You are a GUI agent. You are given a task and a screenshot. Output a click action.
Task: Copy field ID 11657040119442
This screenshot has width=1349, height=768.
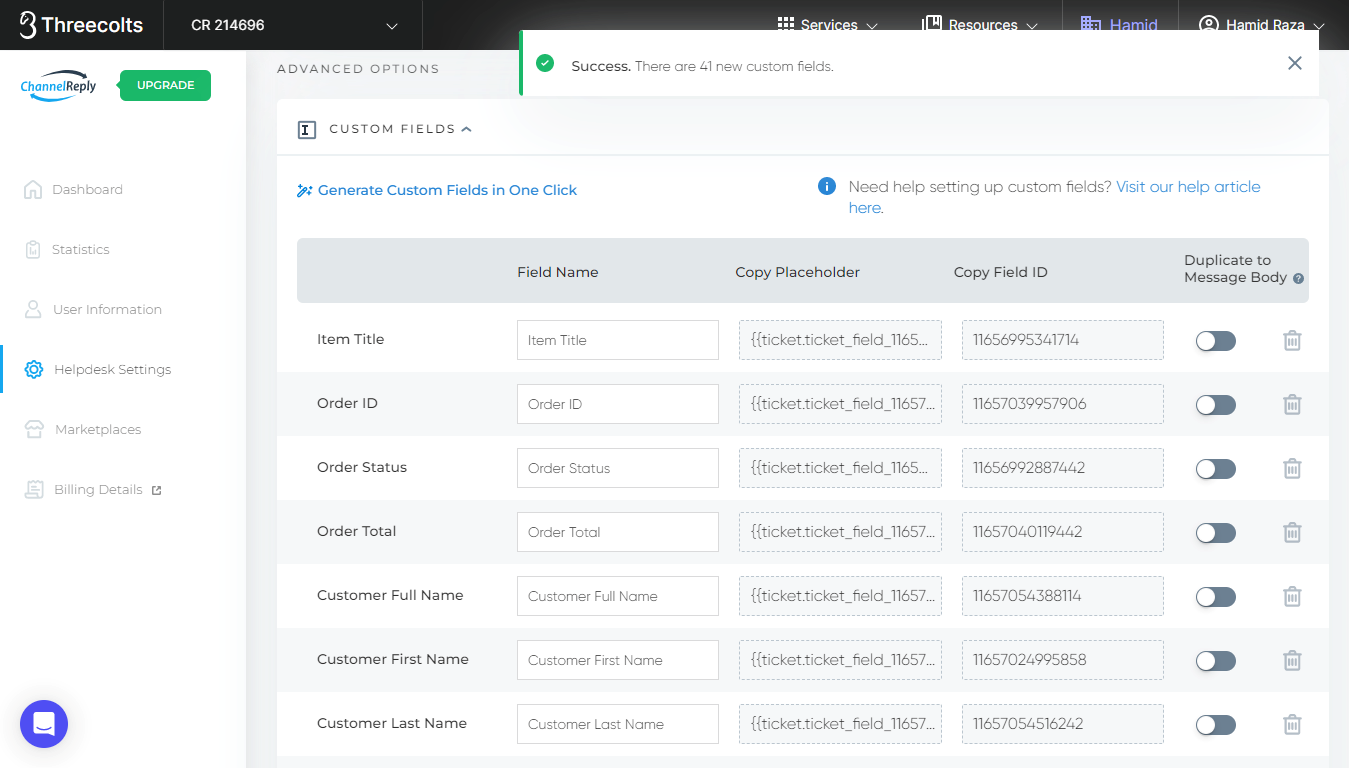coord(1063,532)
